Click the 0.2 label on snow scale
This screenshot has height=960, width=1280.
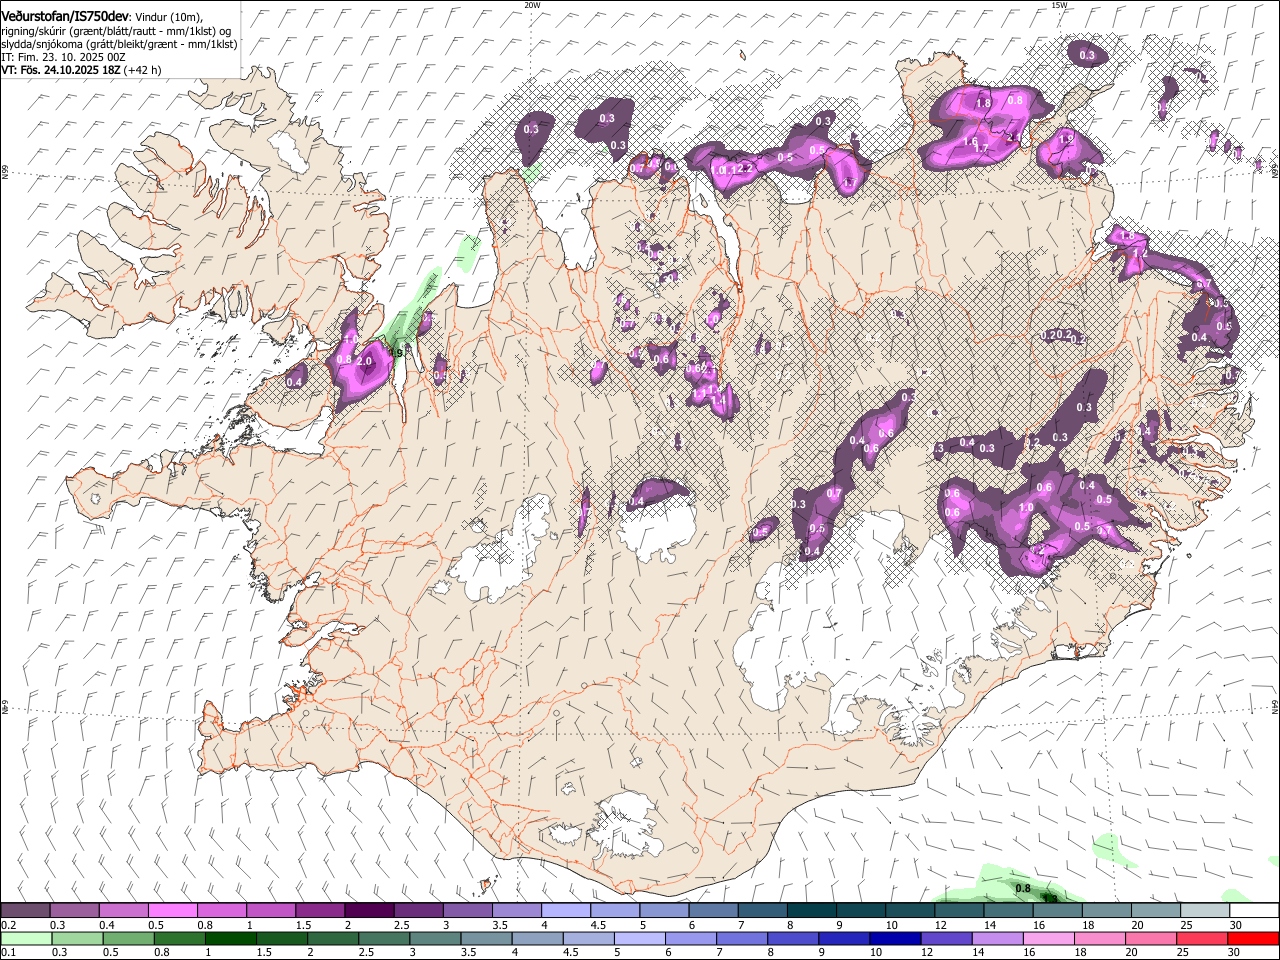tap(8, 925)
